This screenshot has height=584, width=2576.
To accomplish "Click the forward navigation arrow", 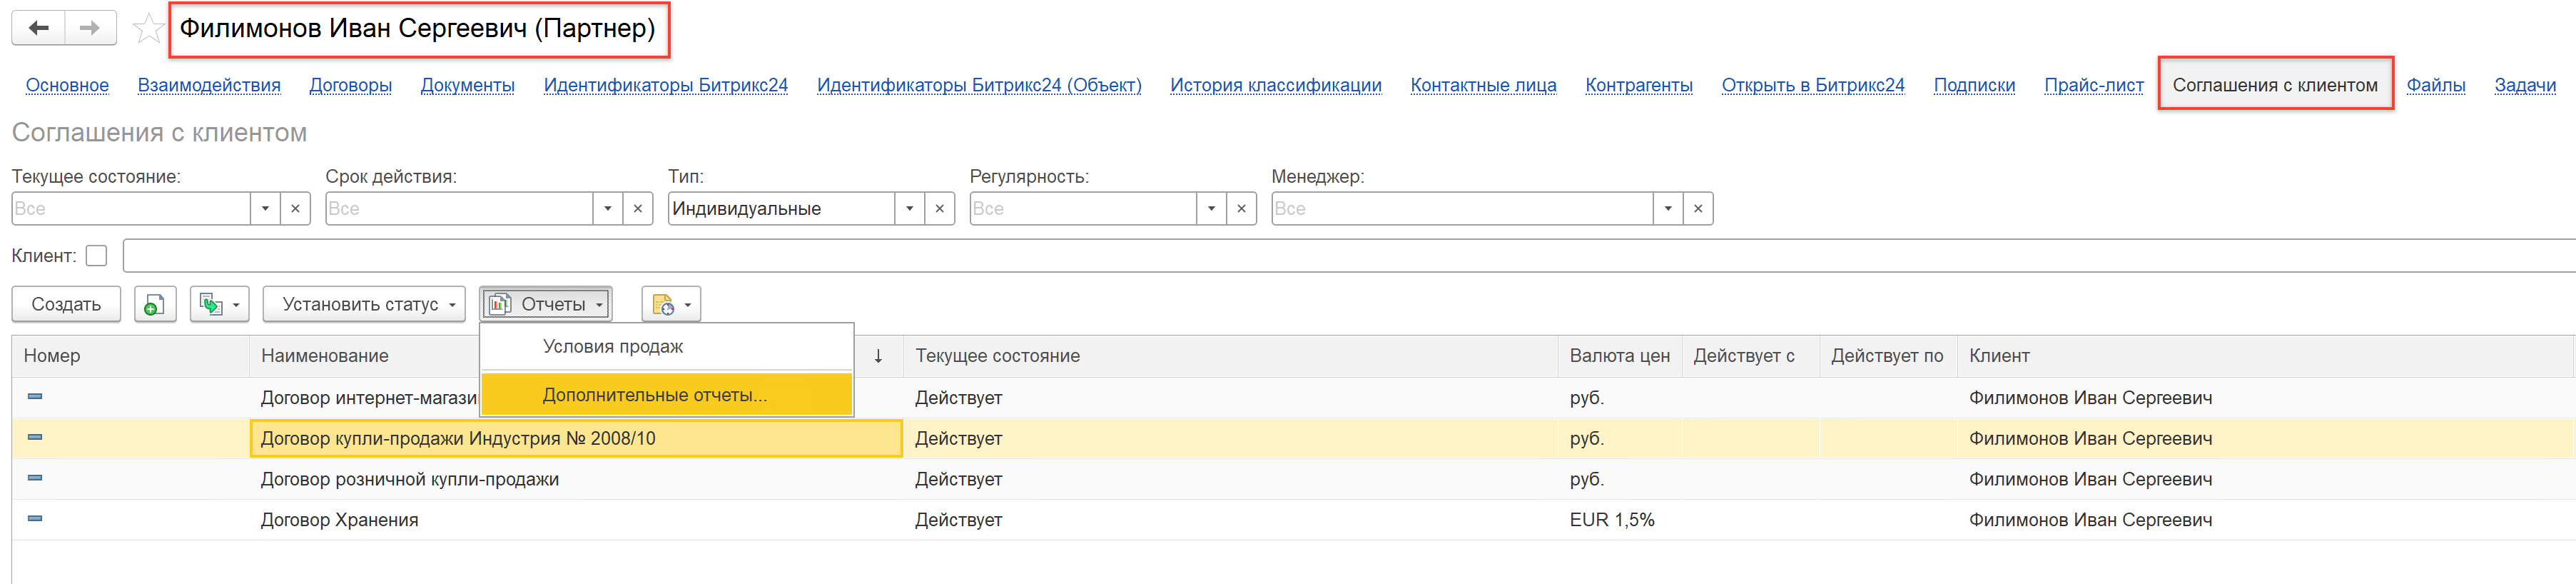I will click(x=90, y=28).
